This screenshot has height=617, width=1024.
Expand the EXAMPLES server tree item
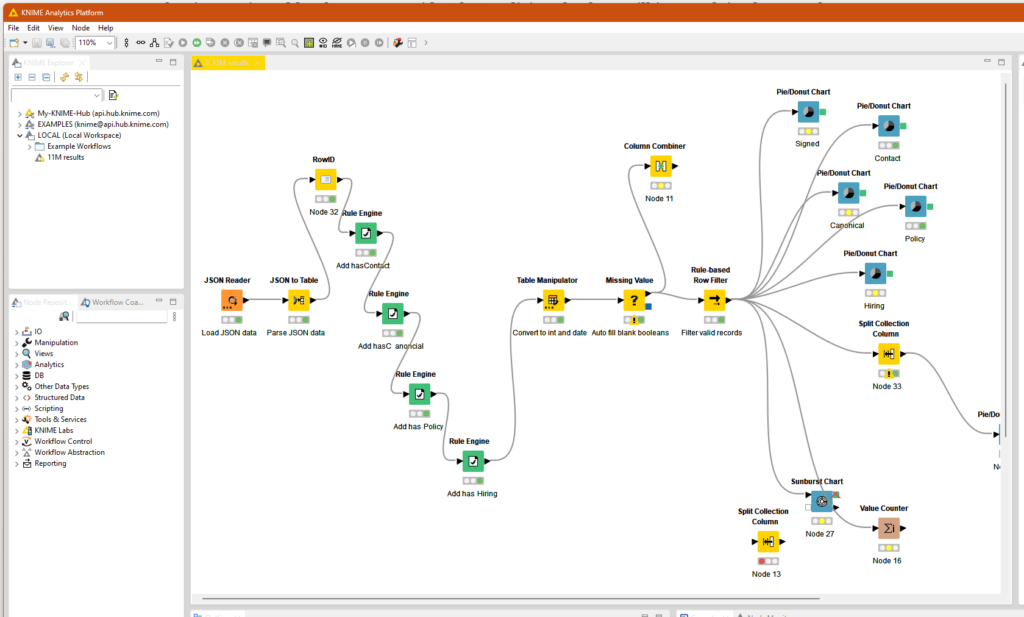click(x=20, y=125)
